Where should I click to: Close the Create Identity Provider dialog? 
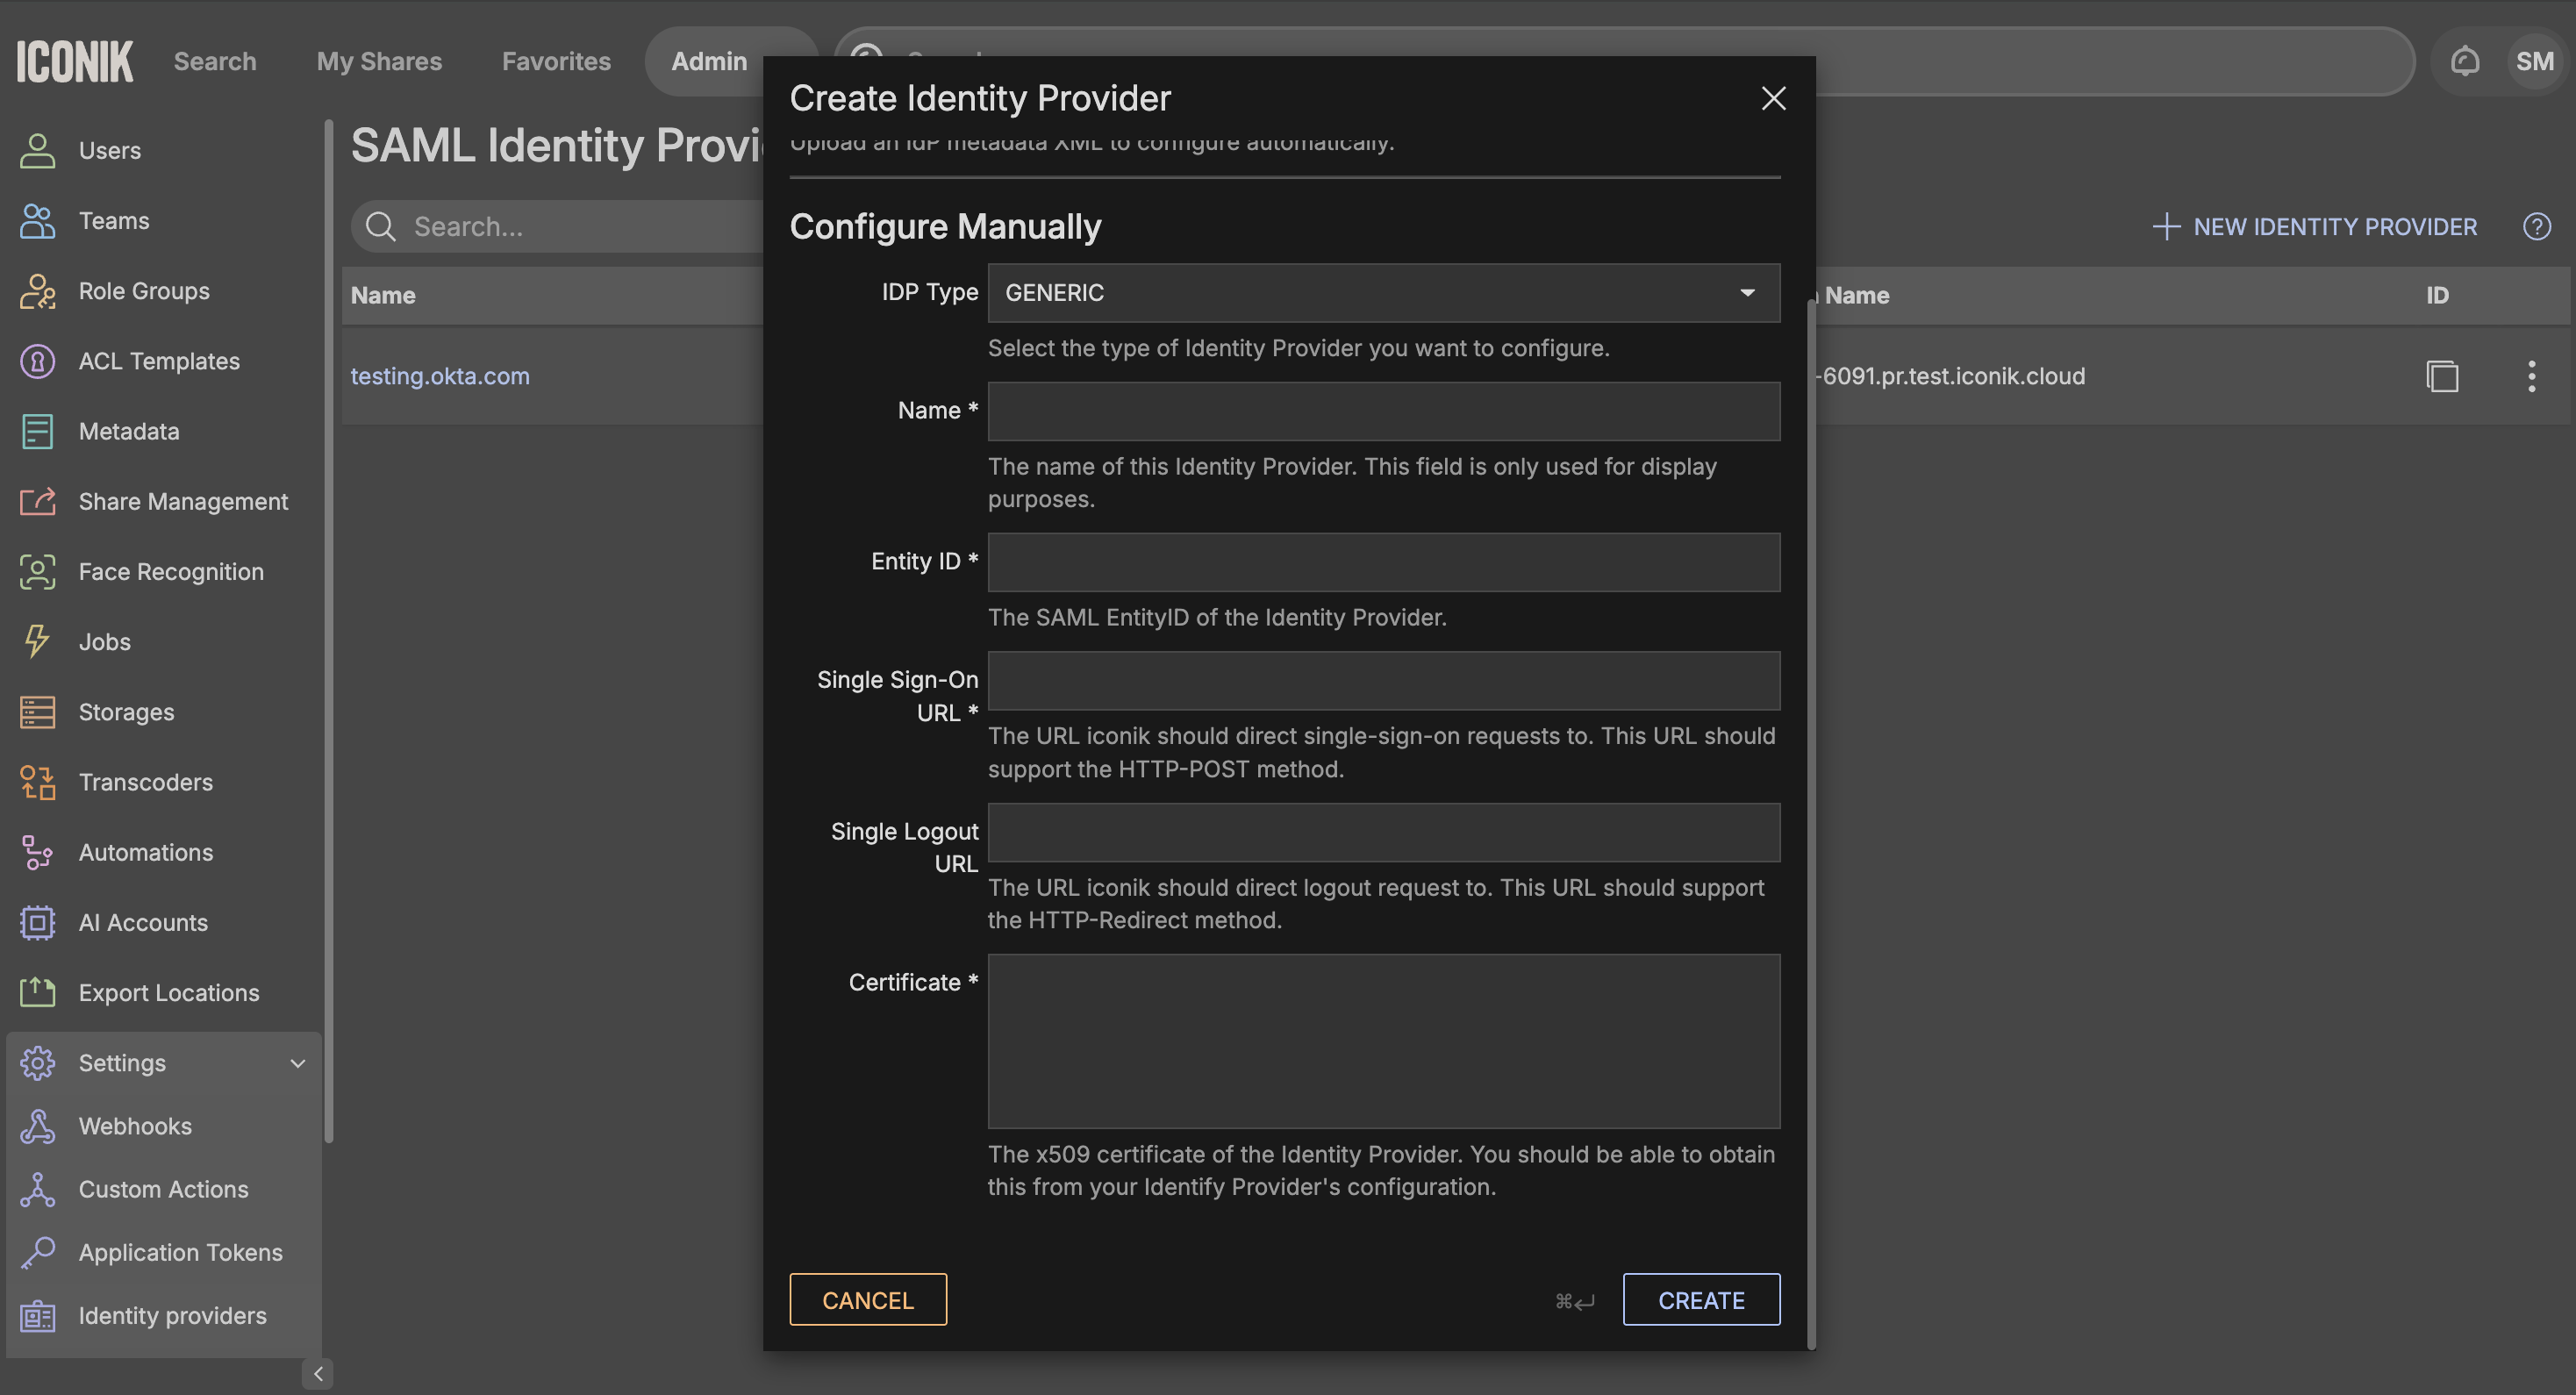click(x=1773, y=98)
